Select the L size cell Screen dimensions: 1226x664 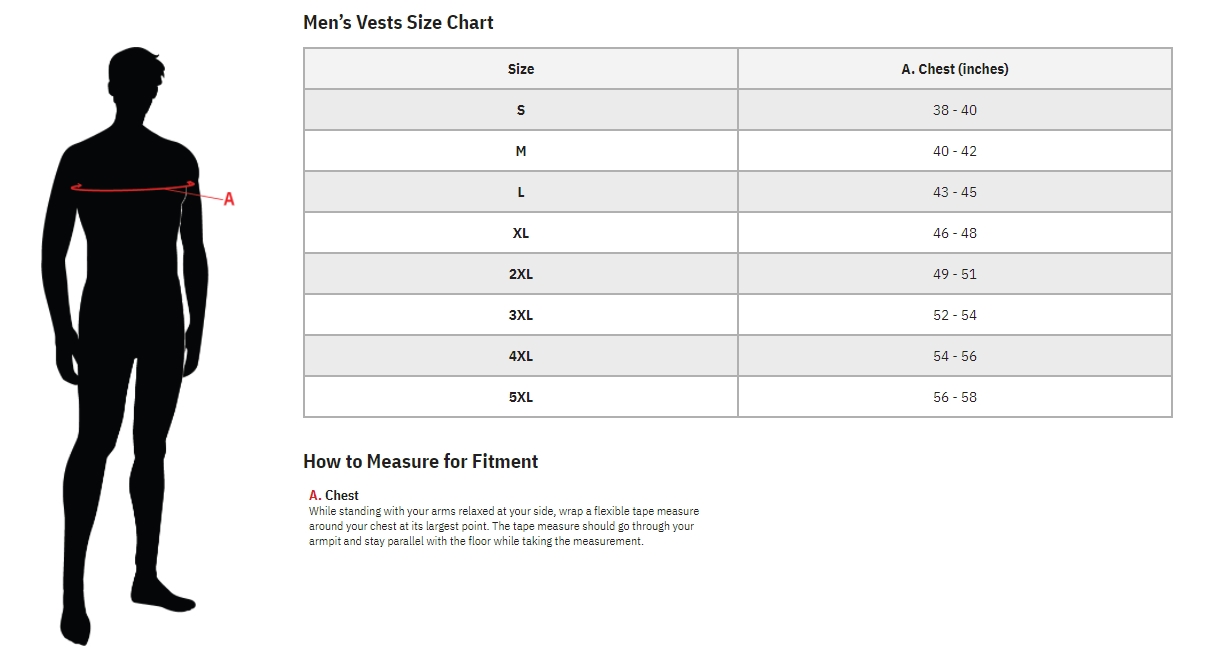521,192
